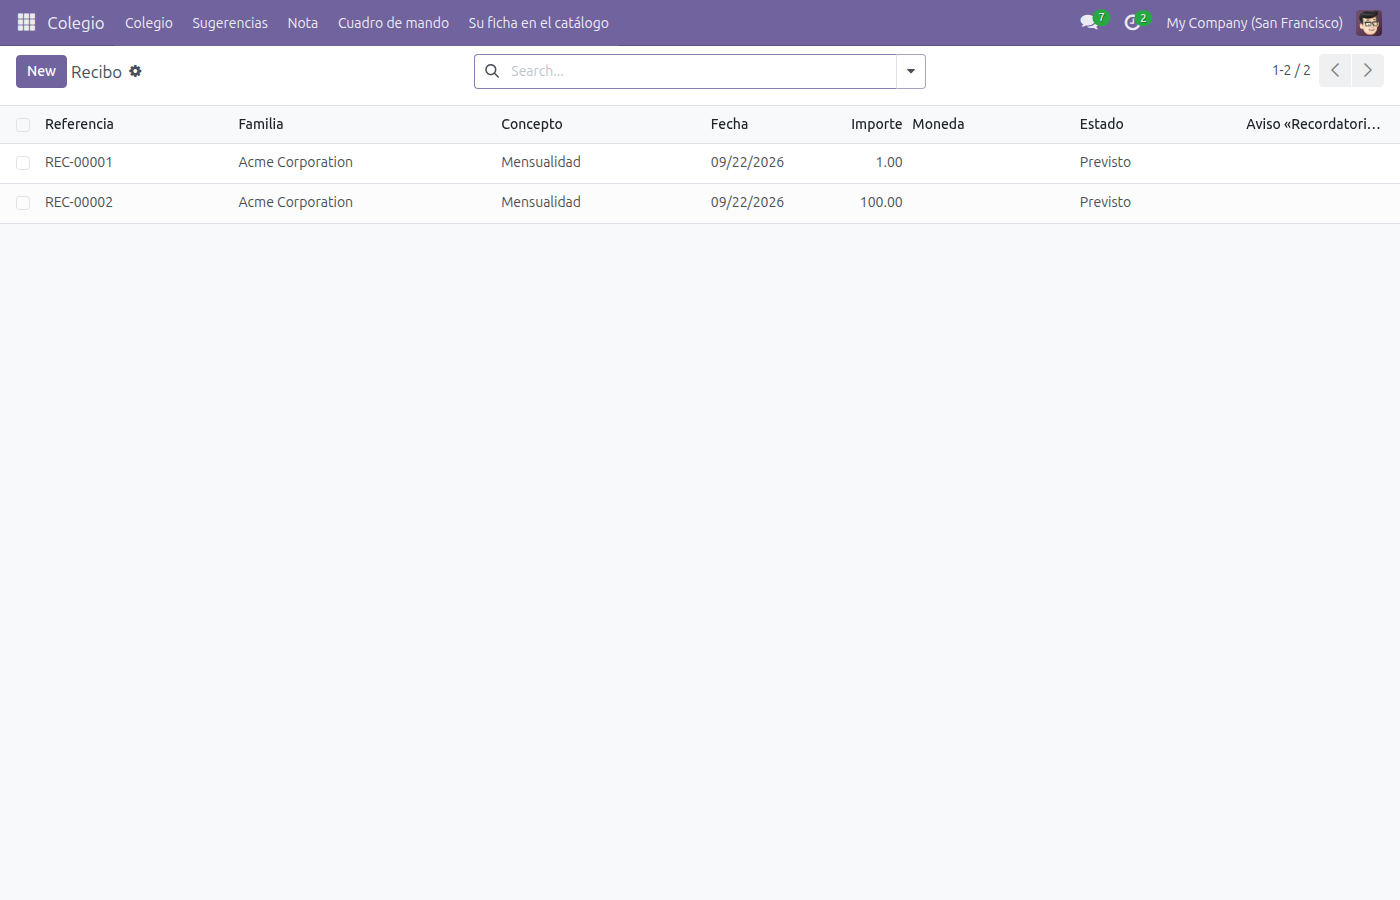1400x900 pixels.
Task: Open the gear actions menu beside Recibo
Action: pyautogui.click(x=135, y=71)
